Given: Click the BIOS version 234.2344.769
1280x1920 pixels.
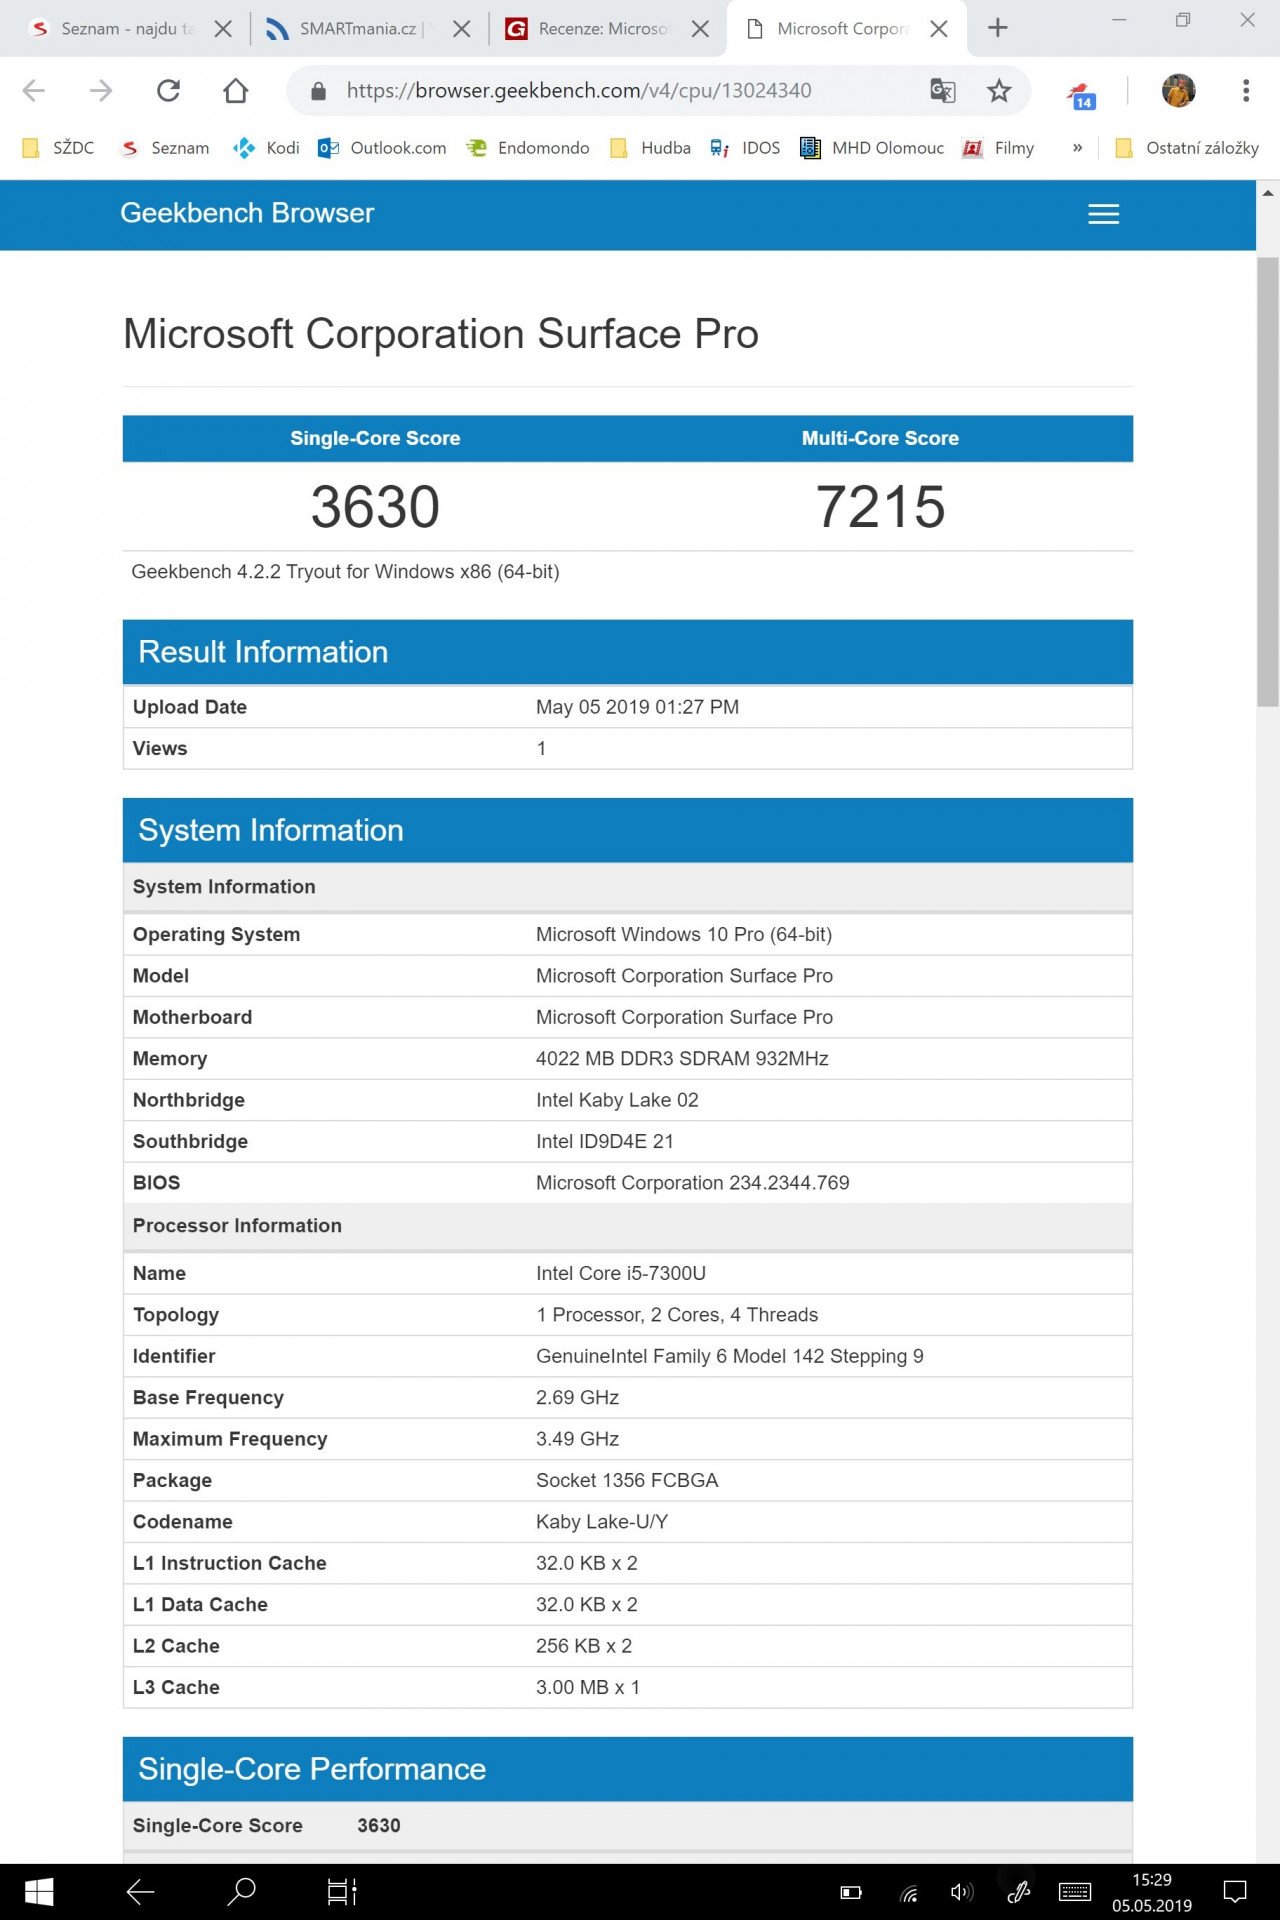Looking at the screenshot, I should tap(692, 1183).
